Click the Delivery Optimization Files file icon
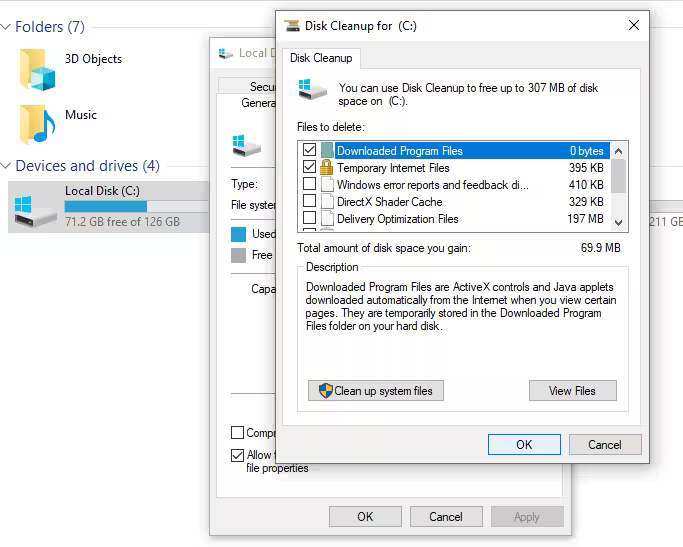Viewport: 683px width, 547px height. pyautogui.click(x=327, y=219)
